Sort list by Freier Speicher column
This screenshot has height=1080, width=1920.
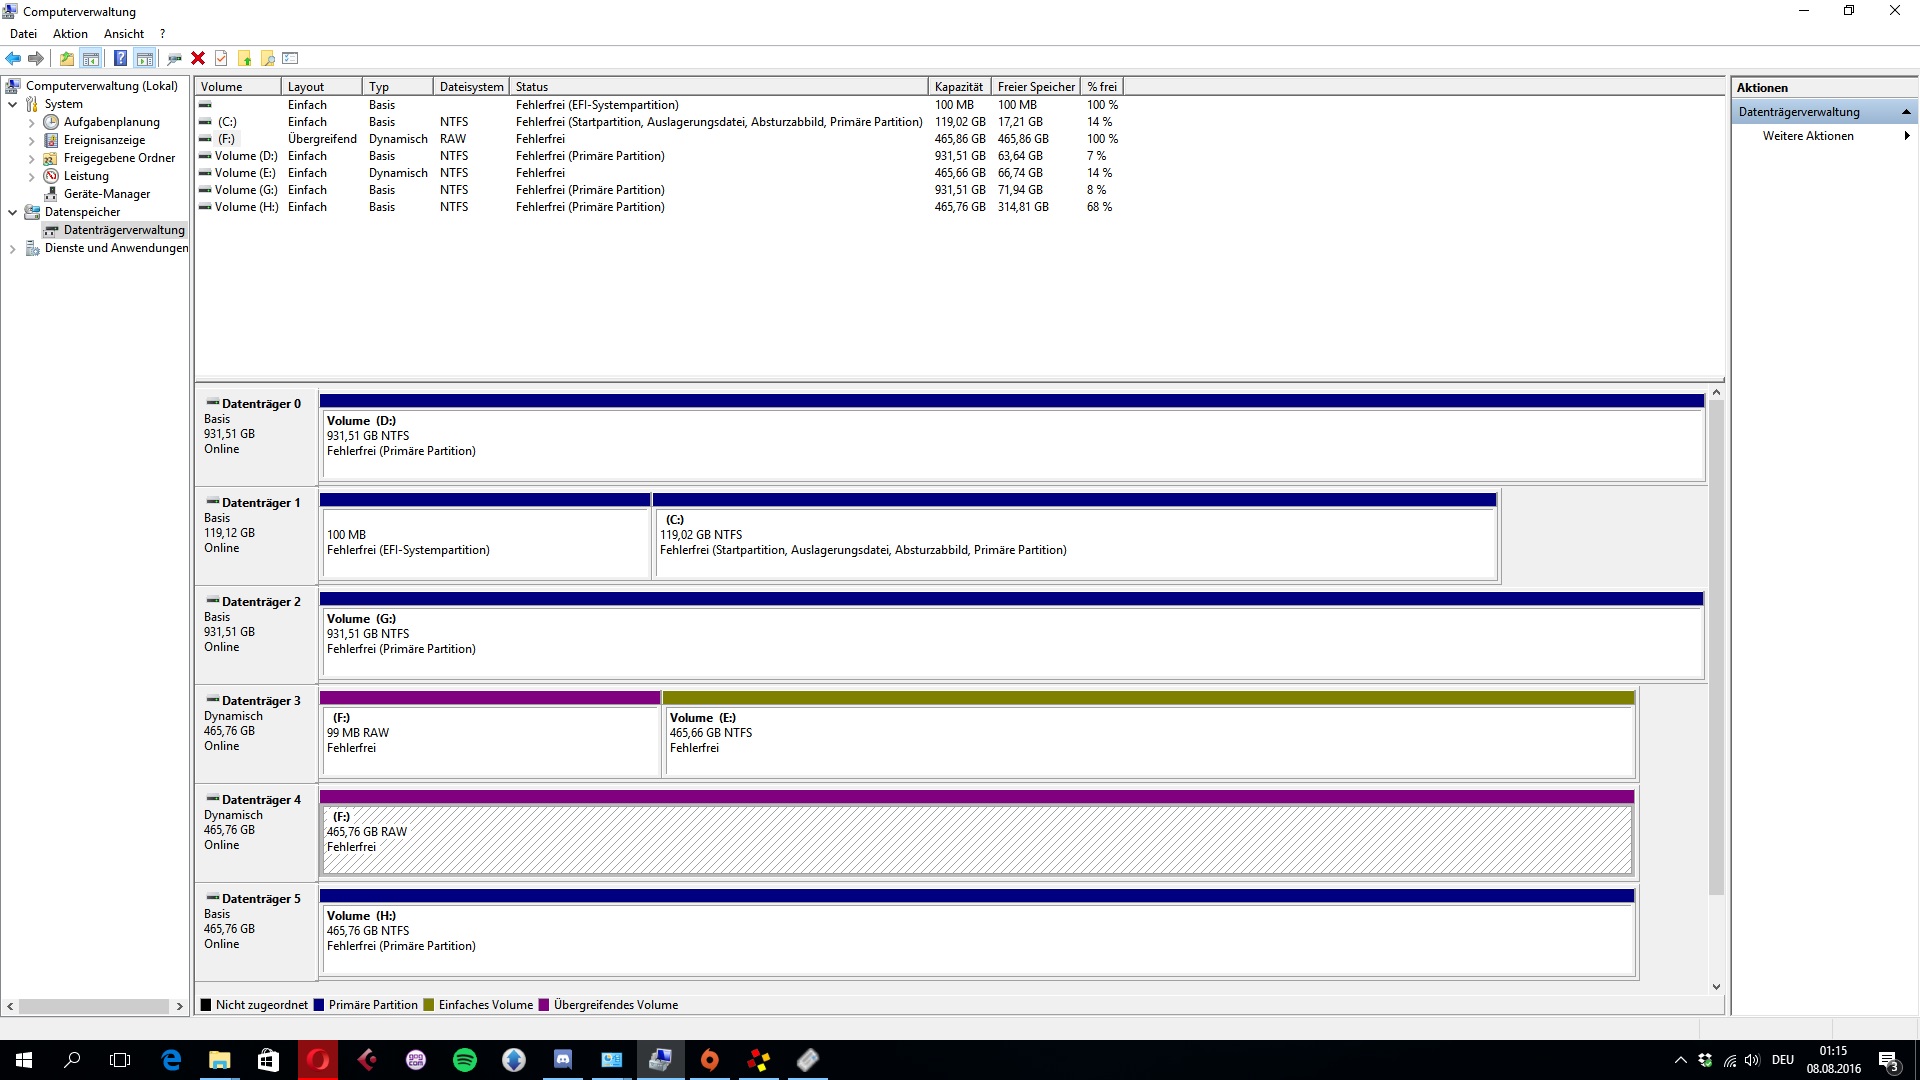(1036, 87)
